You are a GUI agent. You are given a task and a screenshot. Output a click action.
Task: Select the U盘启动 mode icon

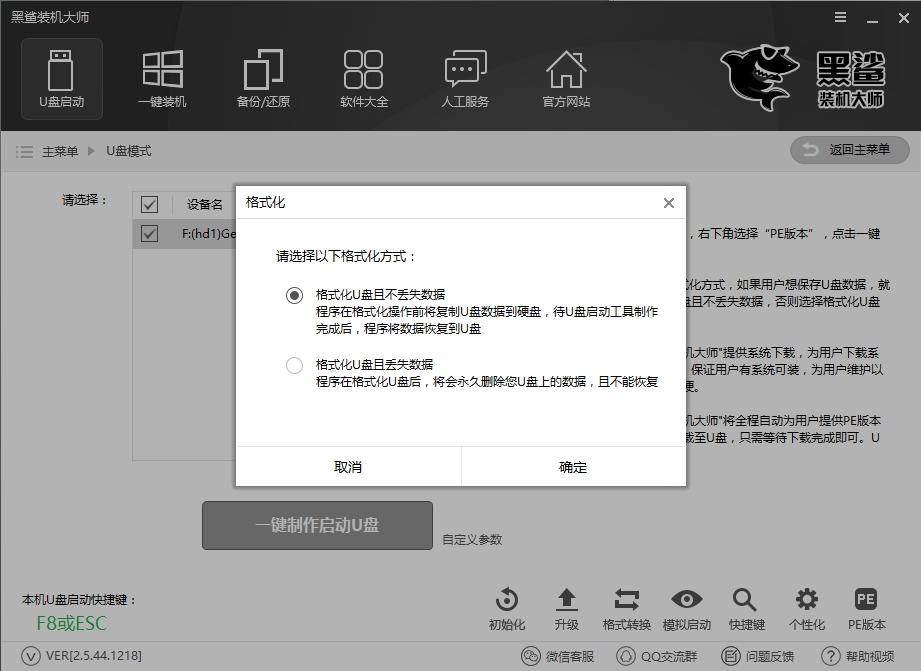[x=62, y=78]
